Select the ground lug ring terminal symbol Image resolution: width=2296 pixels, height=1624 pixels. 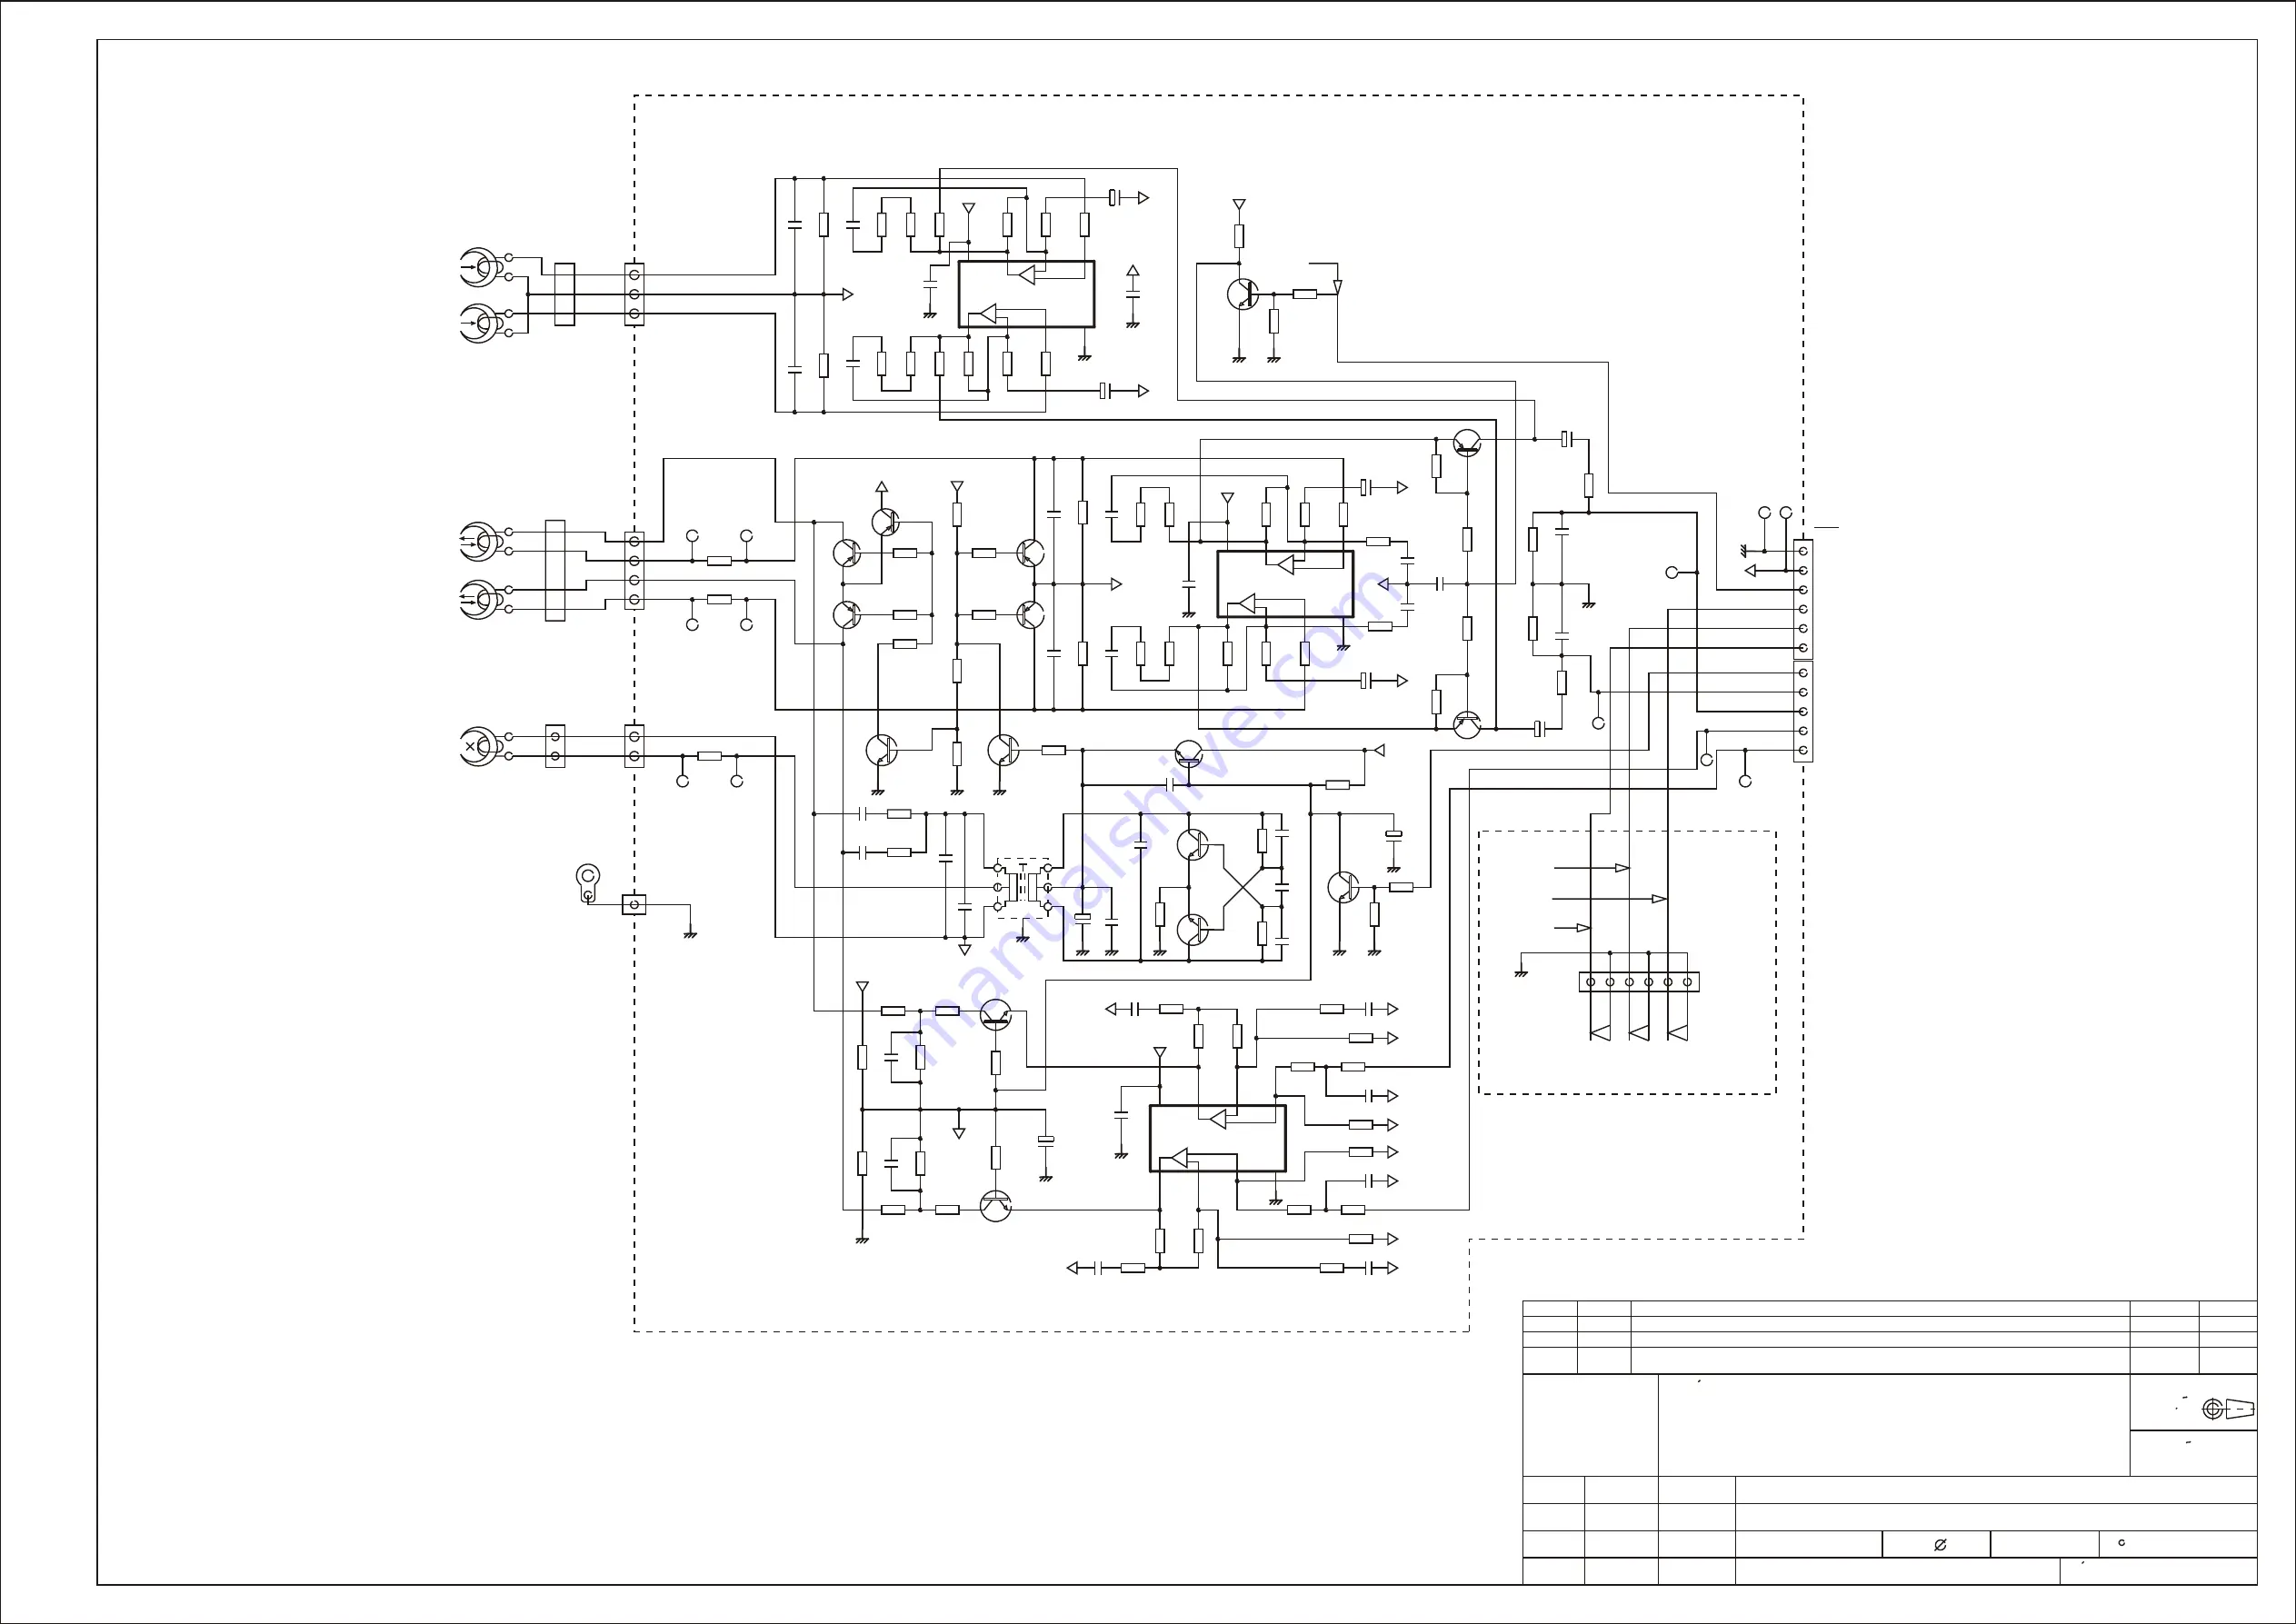coord(589,882)
